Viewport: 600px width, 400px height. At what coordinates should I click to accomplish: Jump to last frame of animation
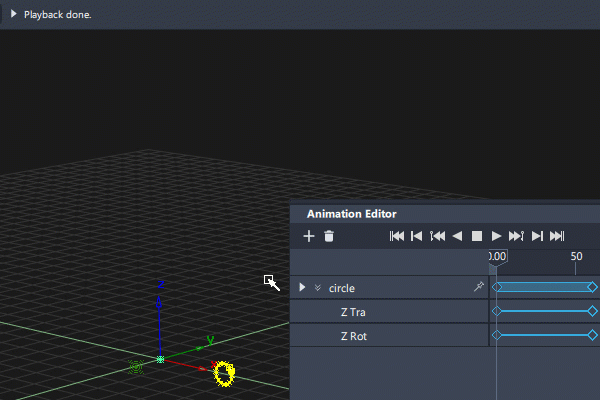(557, 236)
